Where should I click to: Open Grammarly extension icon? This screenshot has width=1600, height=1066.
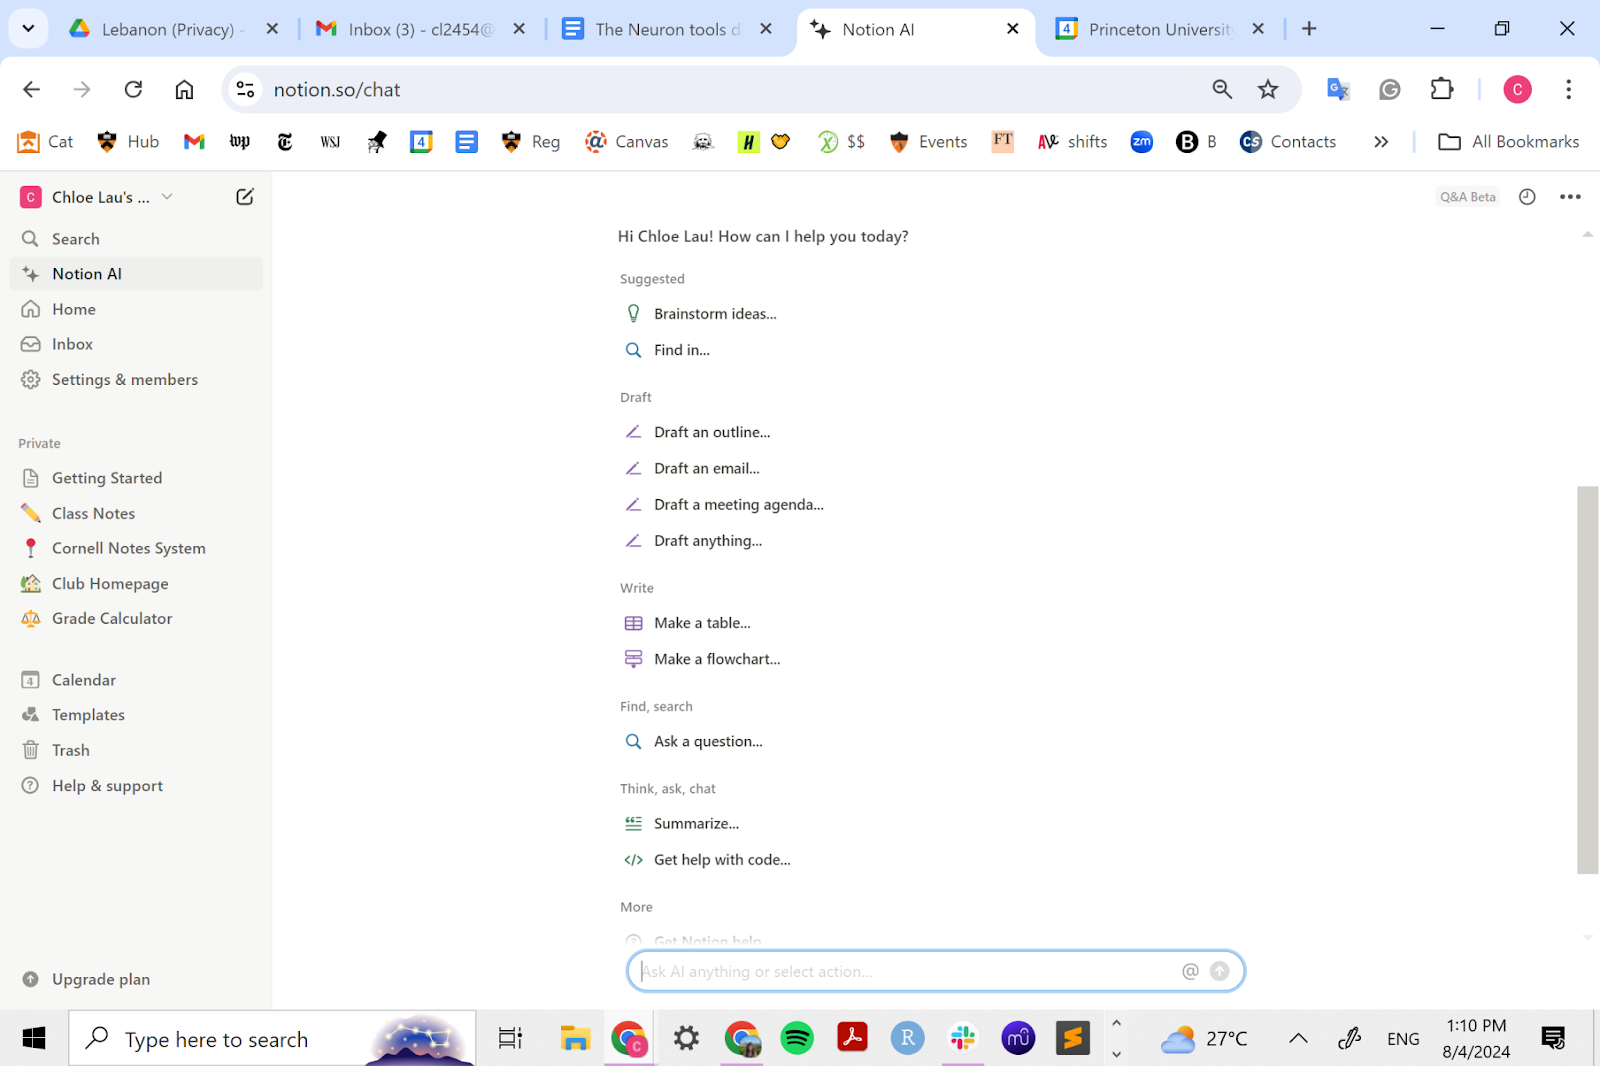coord(1390,89)
